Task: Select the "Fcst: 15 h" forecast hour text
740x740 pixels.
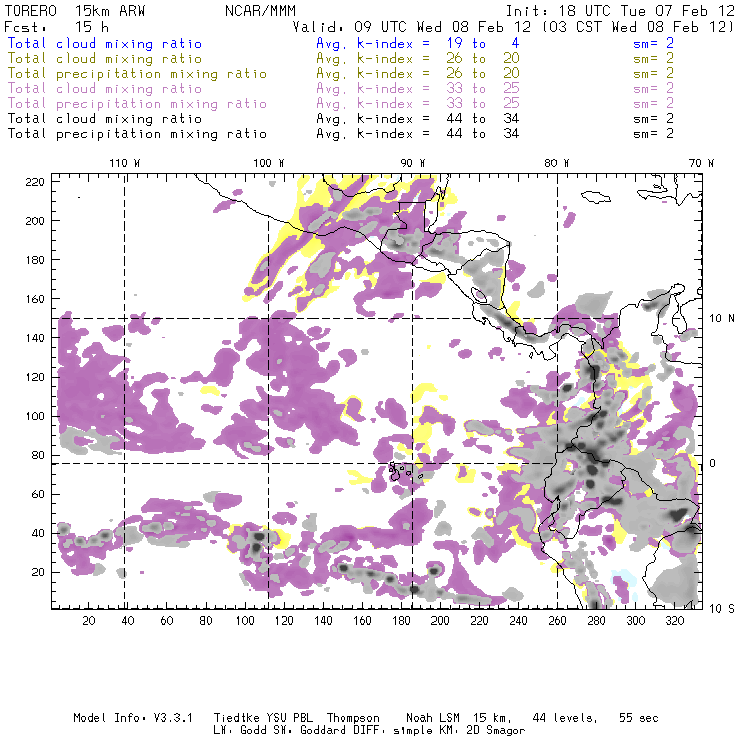Action: [57, 27]
